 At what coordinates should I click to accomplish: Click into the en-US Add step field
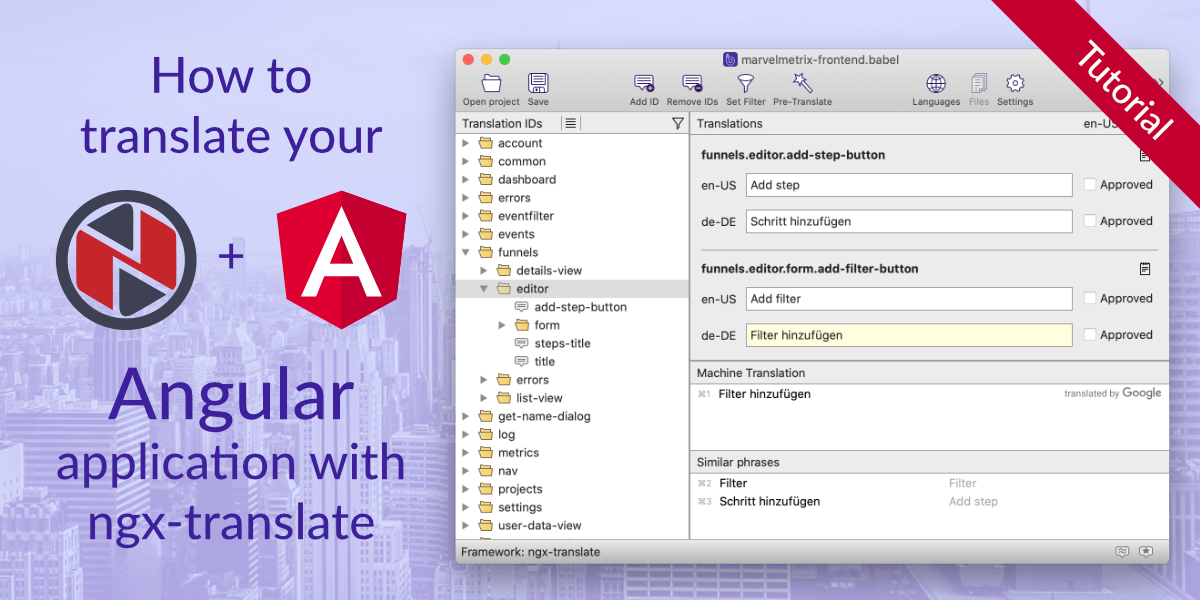tap(909, 185)
